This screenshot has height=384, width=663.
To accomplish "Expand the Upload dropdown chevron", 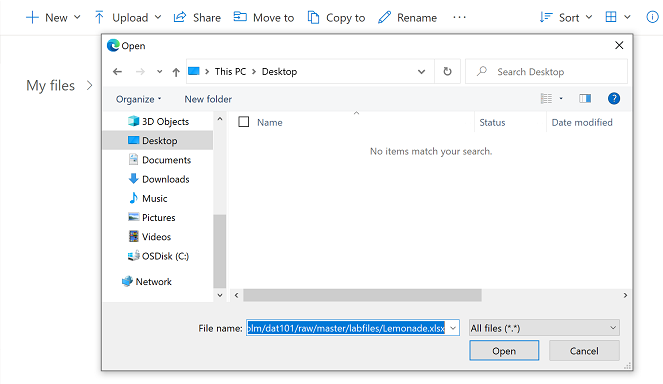I will click(158, 17).
